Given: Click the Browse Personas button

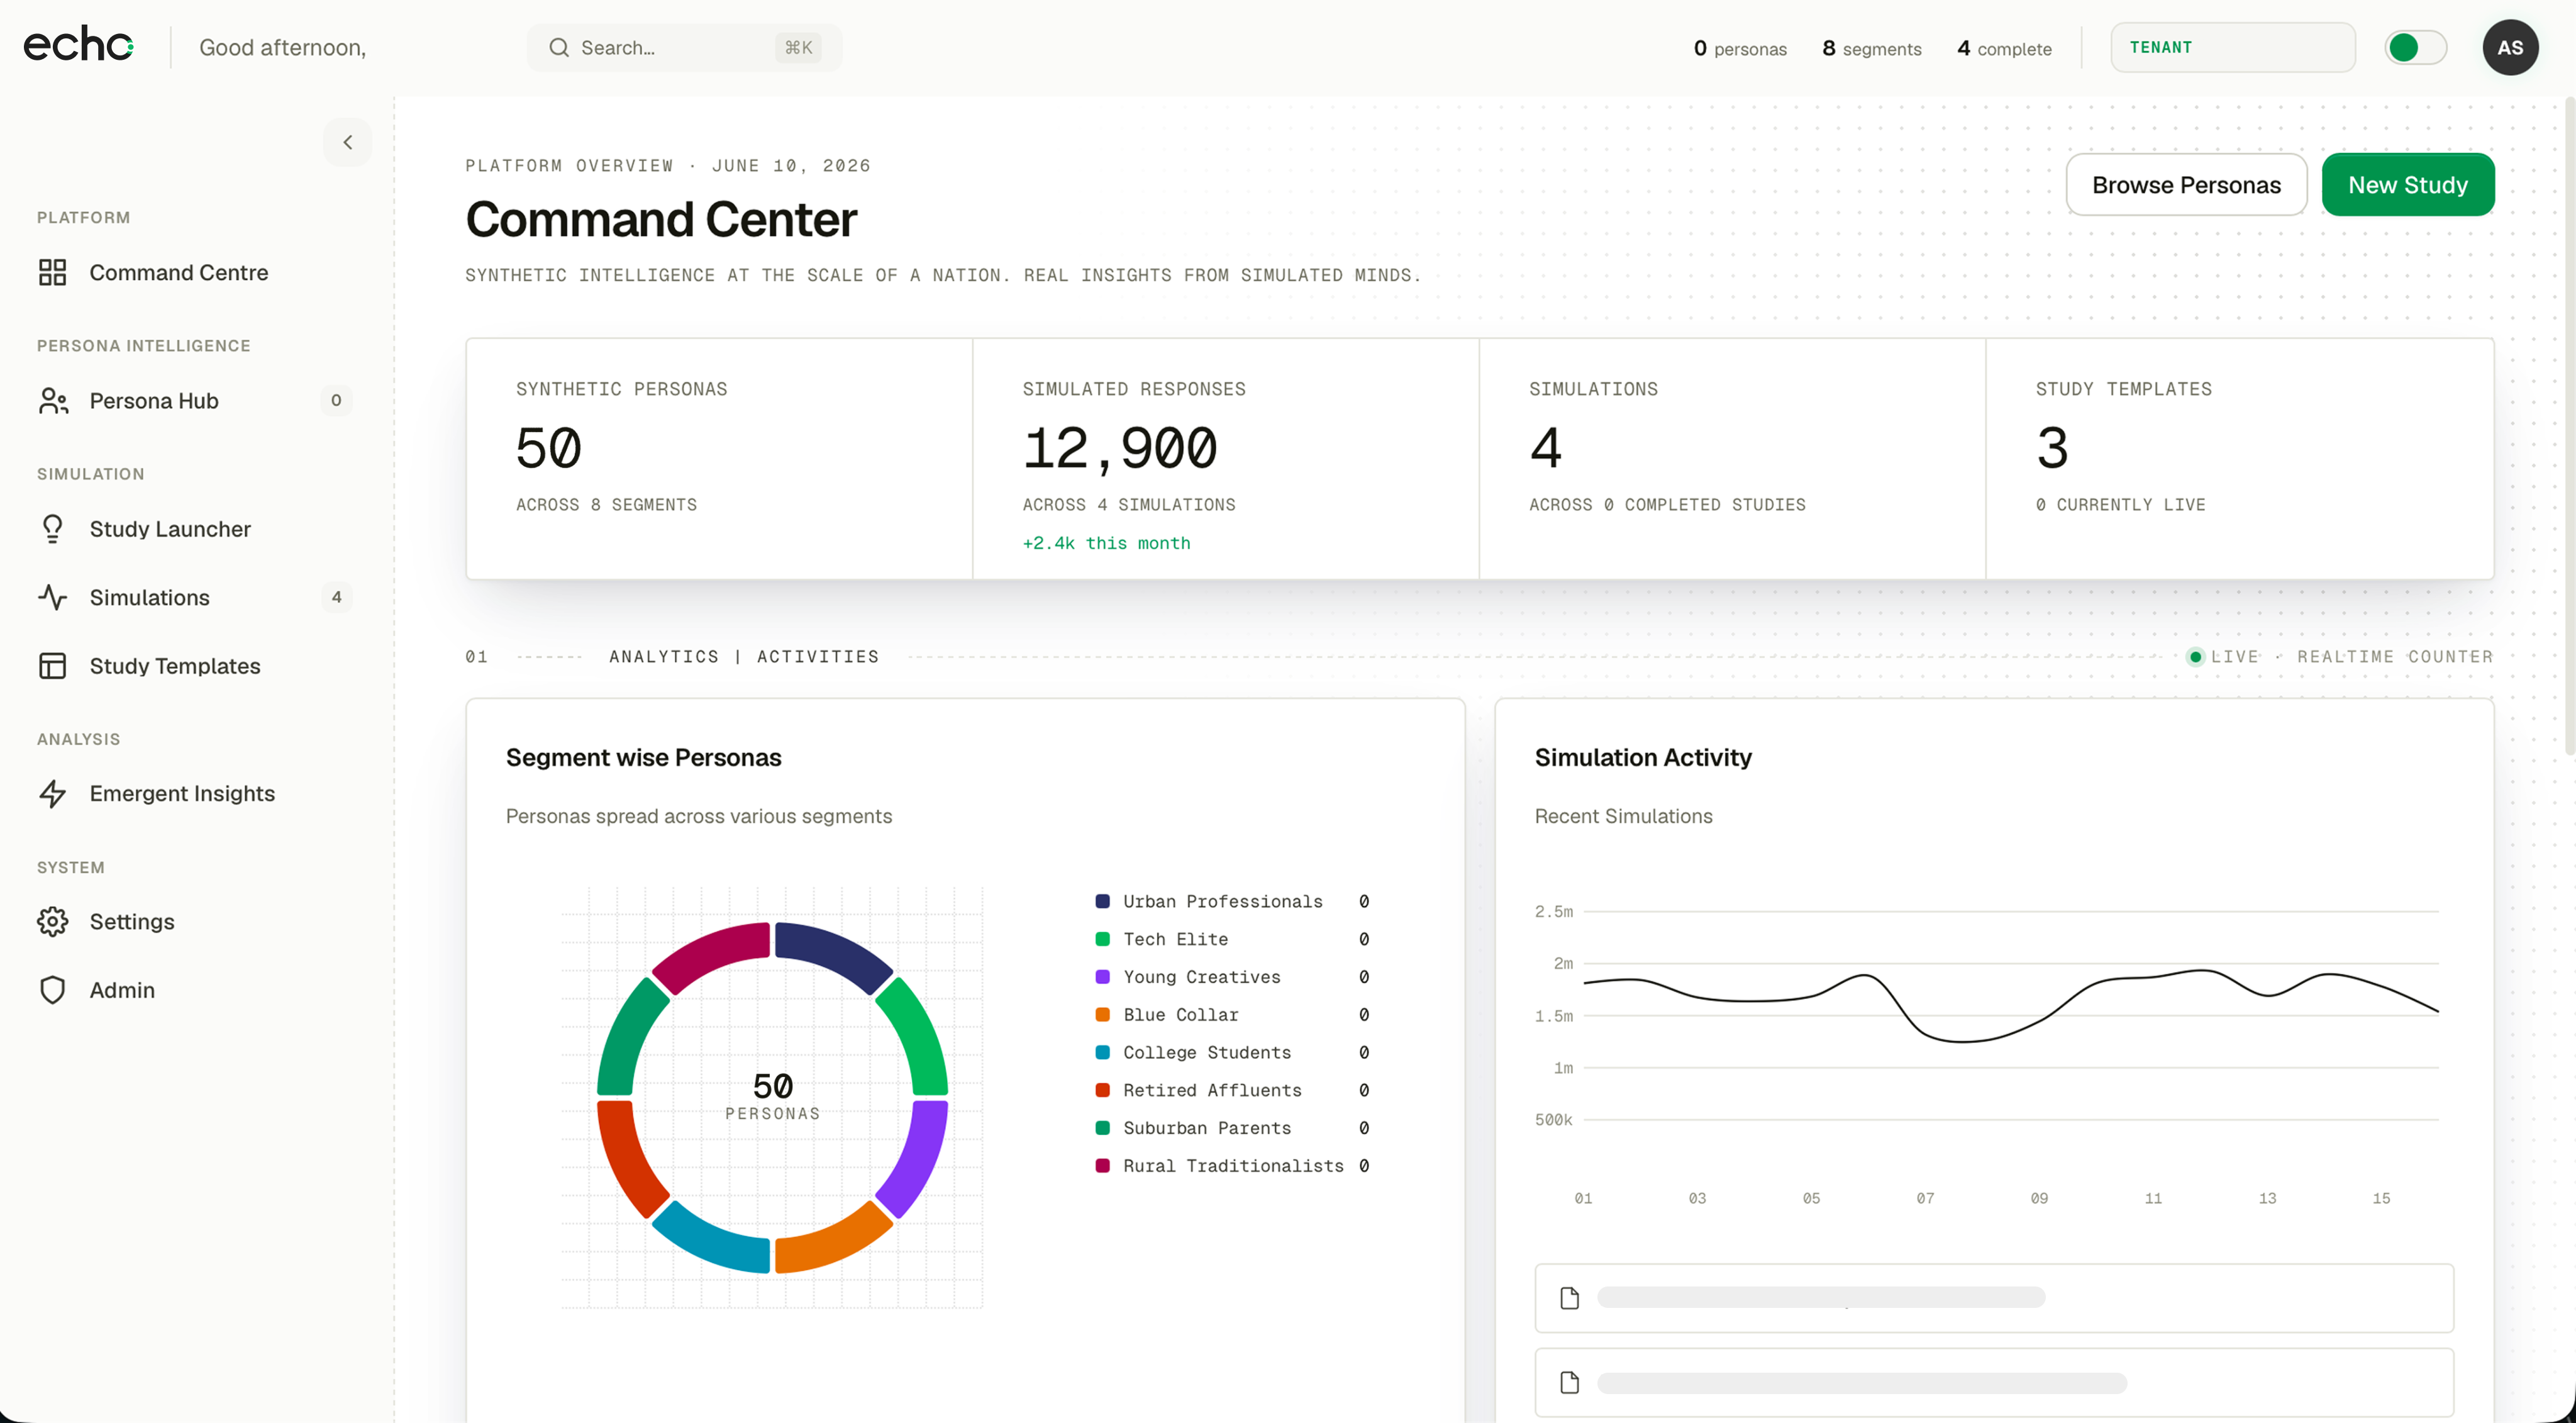Looking at the screenshot, I should [2186, 185].
